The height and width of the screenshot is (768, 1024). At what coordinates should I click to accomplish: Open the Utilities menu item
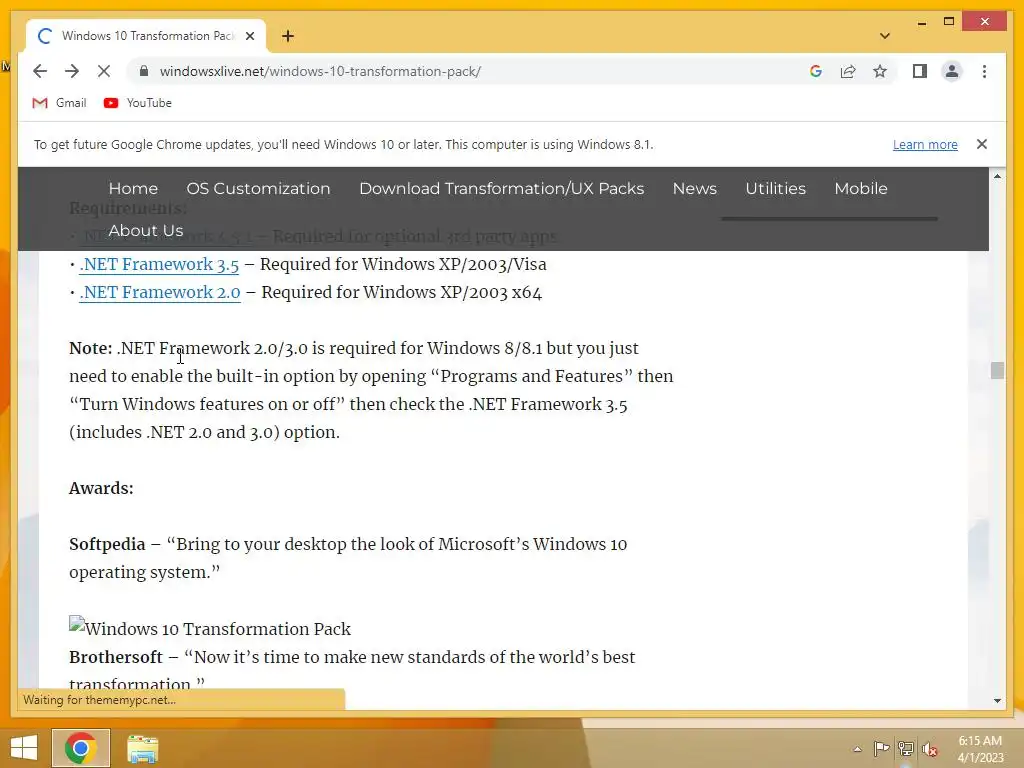(x=775, y=188)
